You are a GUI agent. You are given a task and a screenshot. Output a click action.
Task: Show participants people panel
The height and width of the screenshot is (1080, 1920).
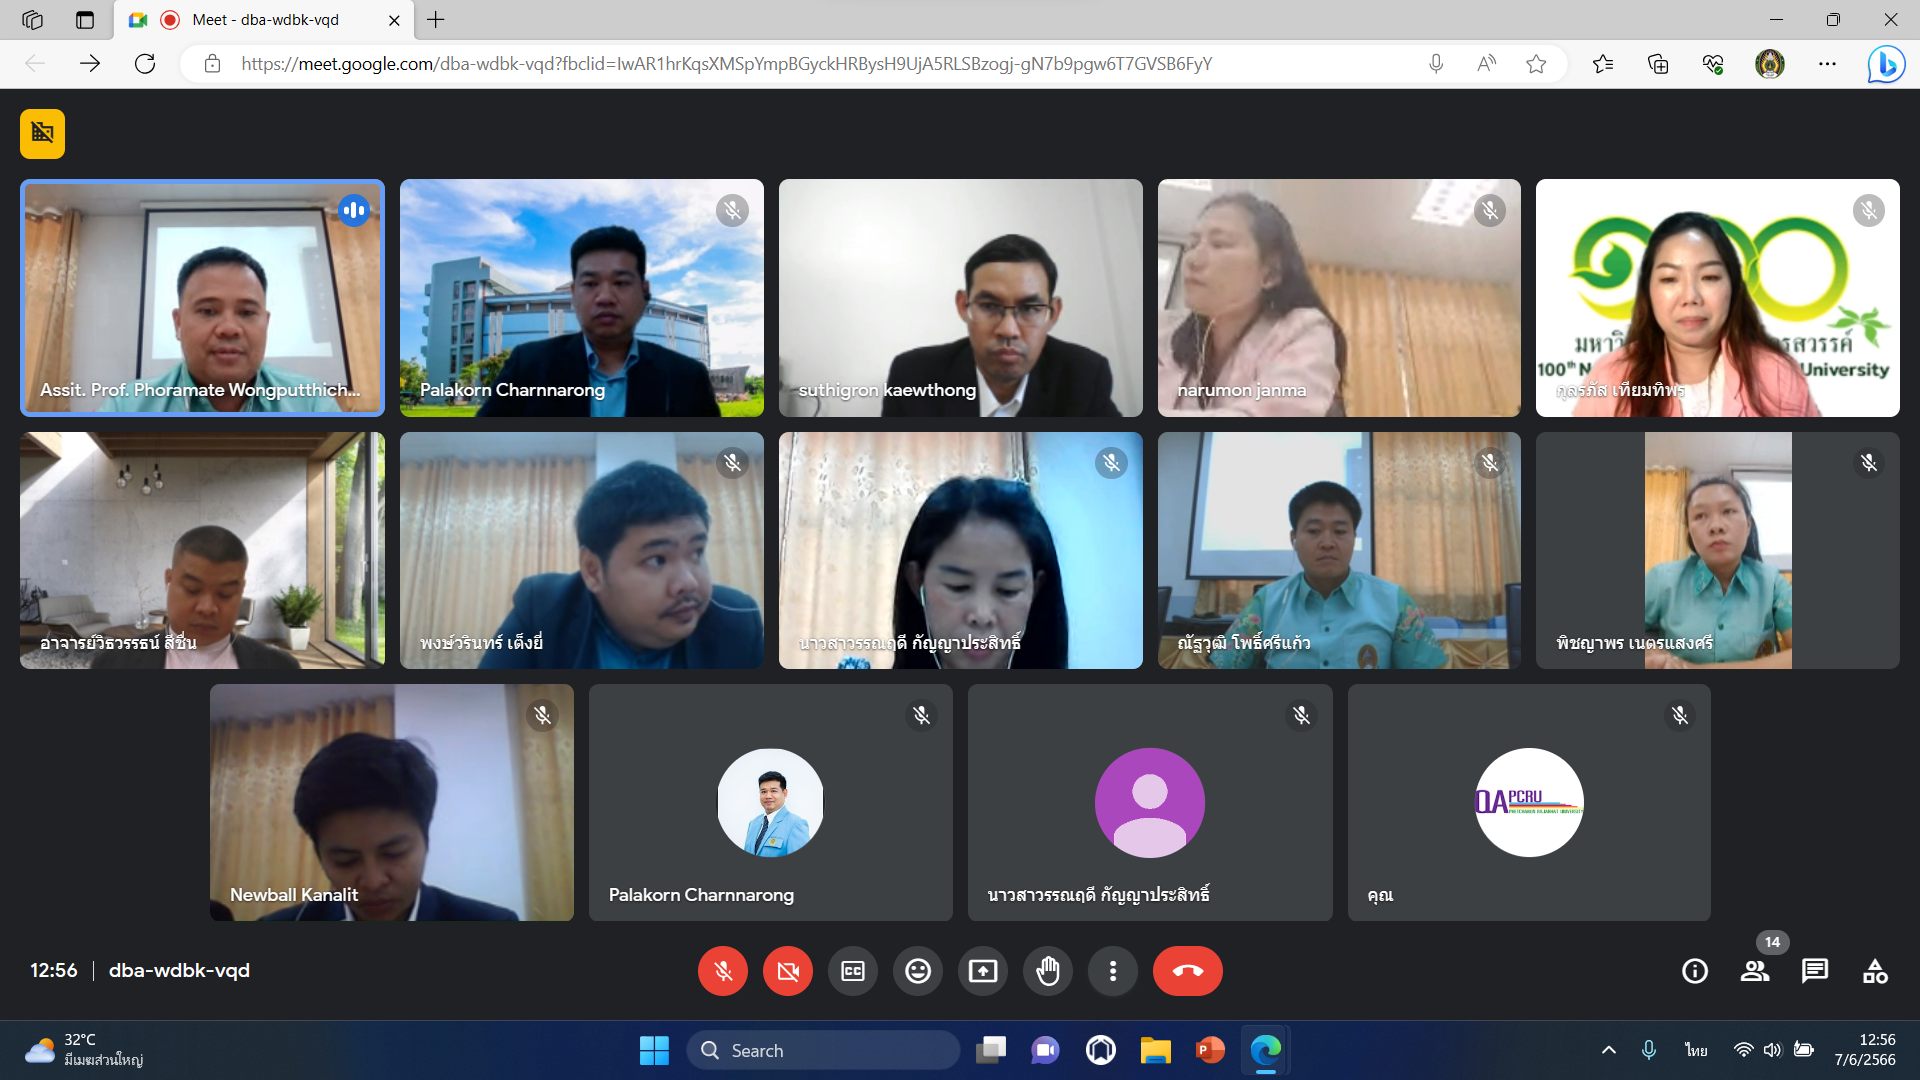[x=1754, y=971]
